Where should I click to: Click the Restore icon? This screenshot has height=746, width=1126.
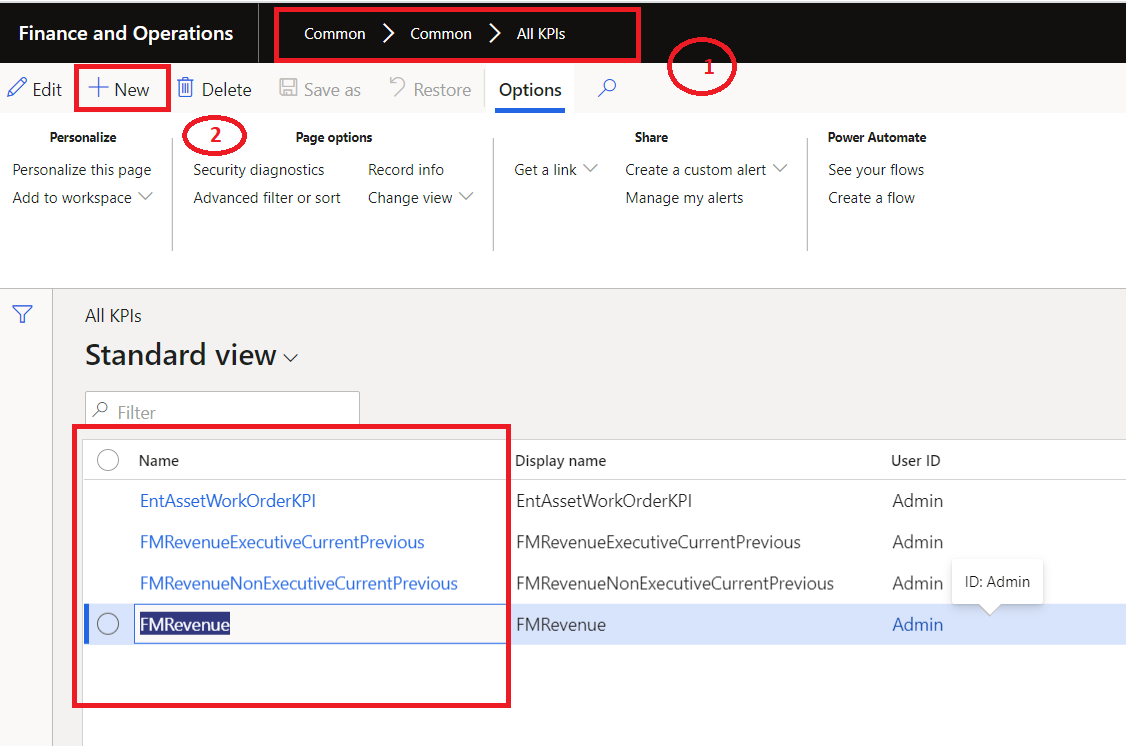click(400, 88)
